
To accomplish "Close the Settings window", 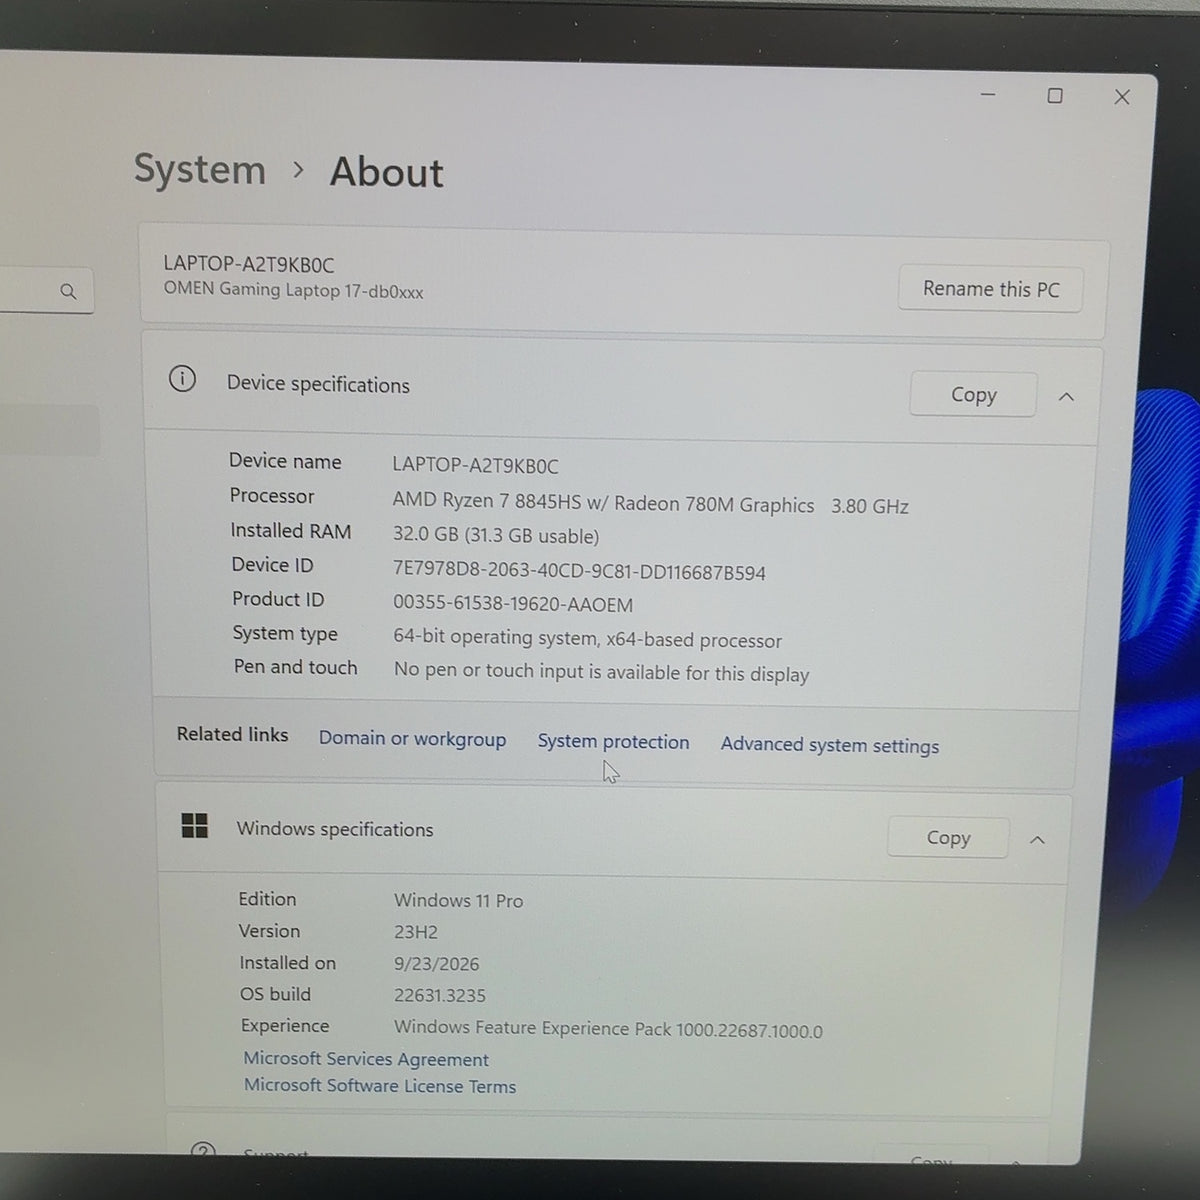I will (1122, 97).
